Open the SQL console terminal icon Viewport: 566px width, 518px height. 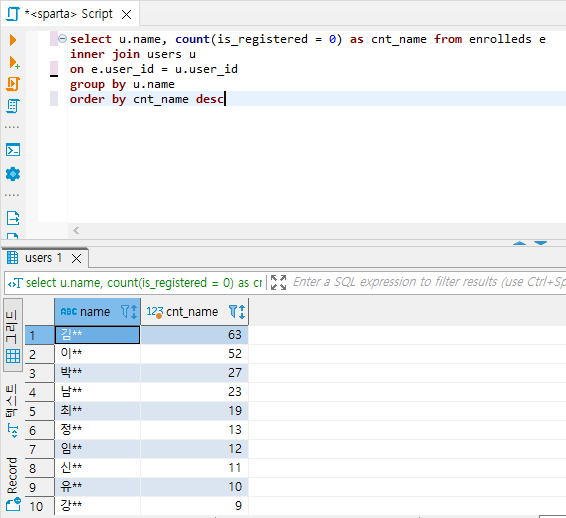[13, 150]
